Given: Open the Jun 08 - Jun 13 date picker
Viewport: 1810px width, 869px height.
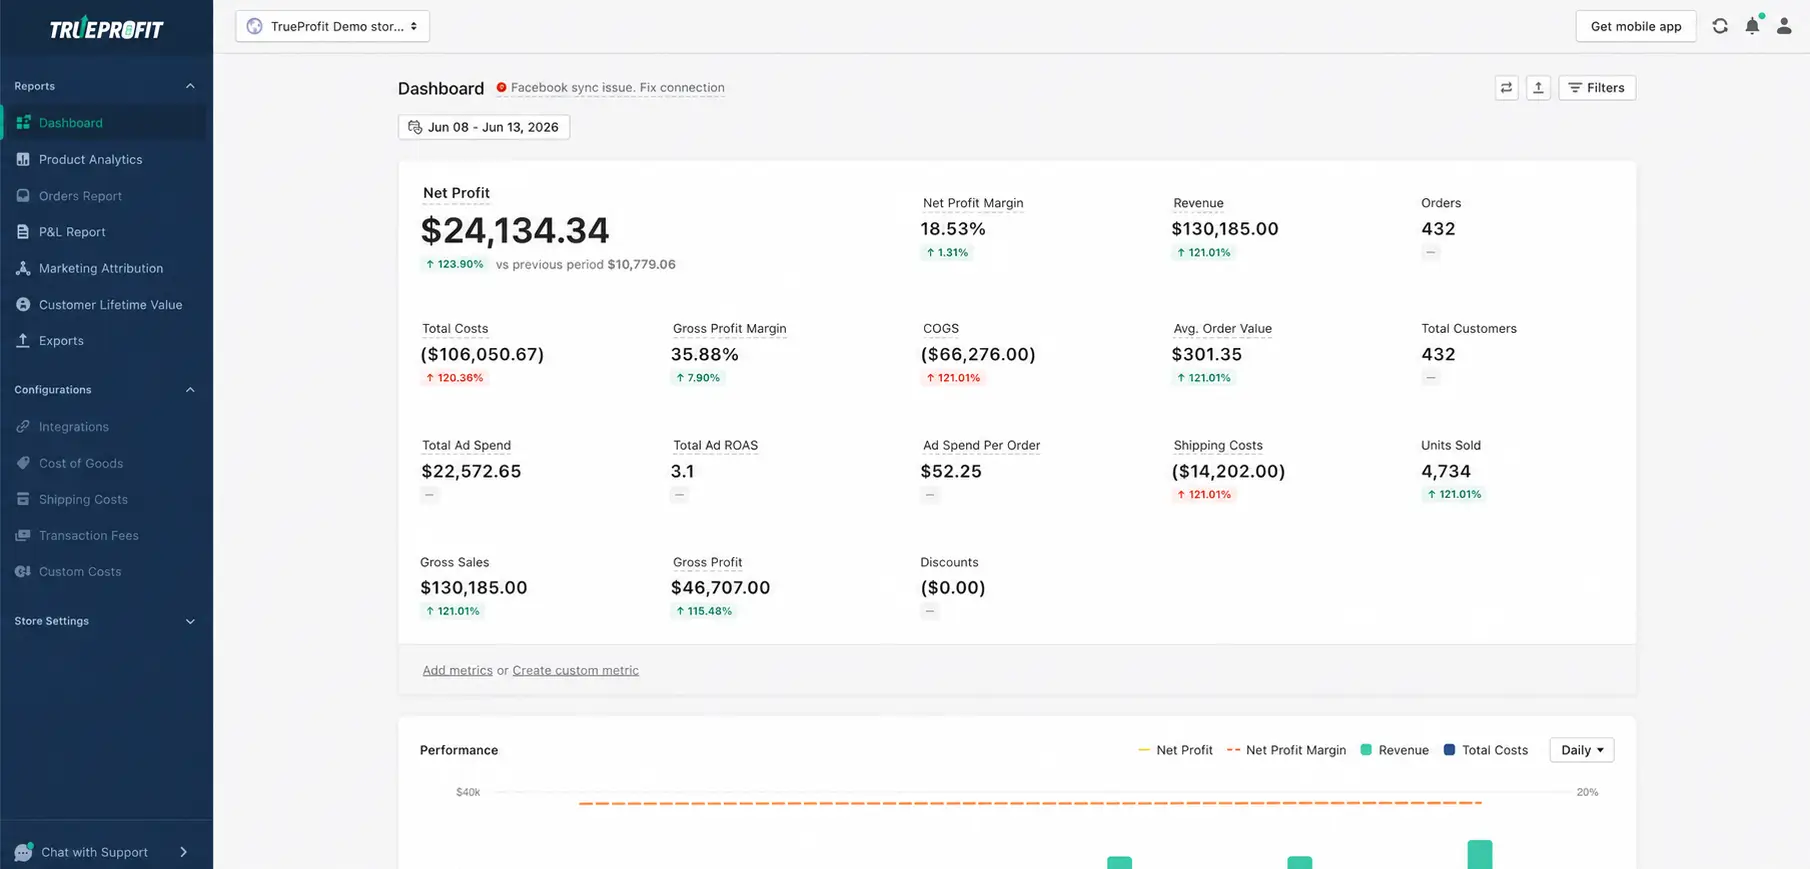Looking at the screenshot, I should (484, 127).
